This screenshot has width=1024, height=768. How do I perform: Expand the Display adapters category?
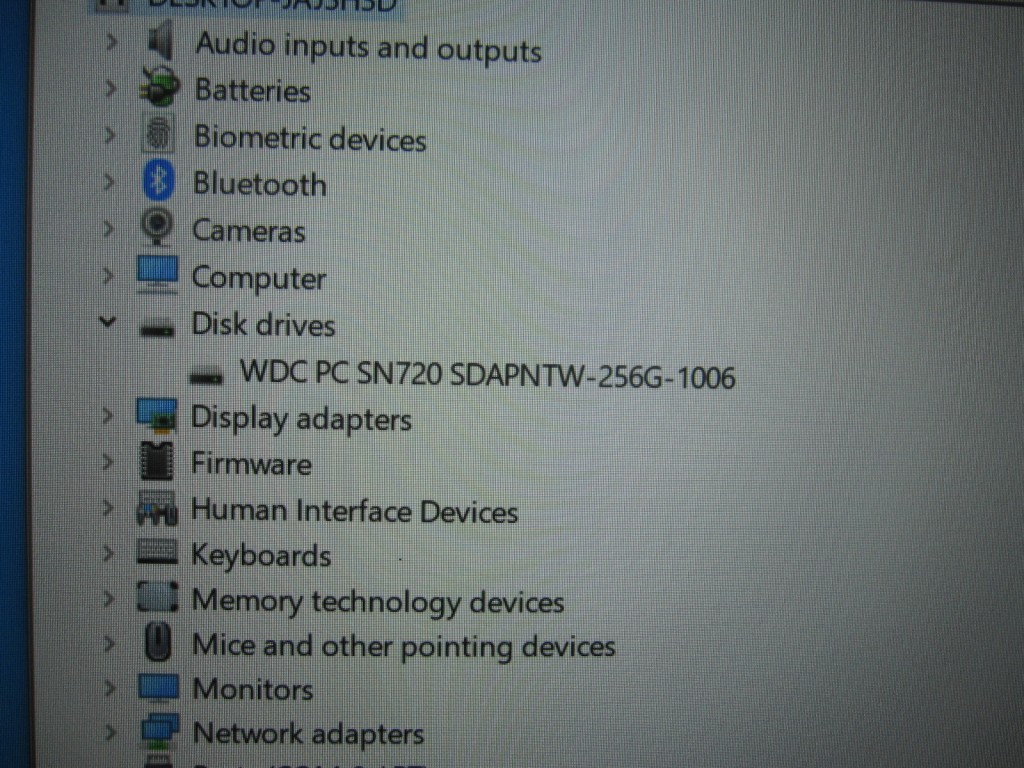tap(108, 415)
